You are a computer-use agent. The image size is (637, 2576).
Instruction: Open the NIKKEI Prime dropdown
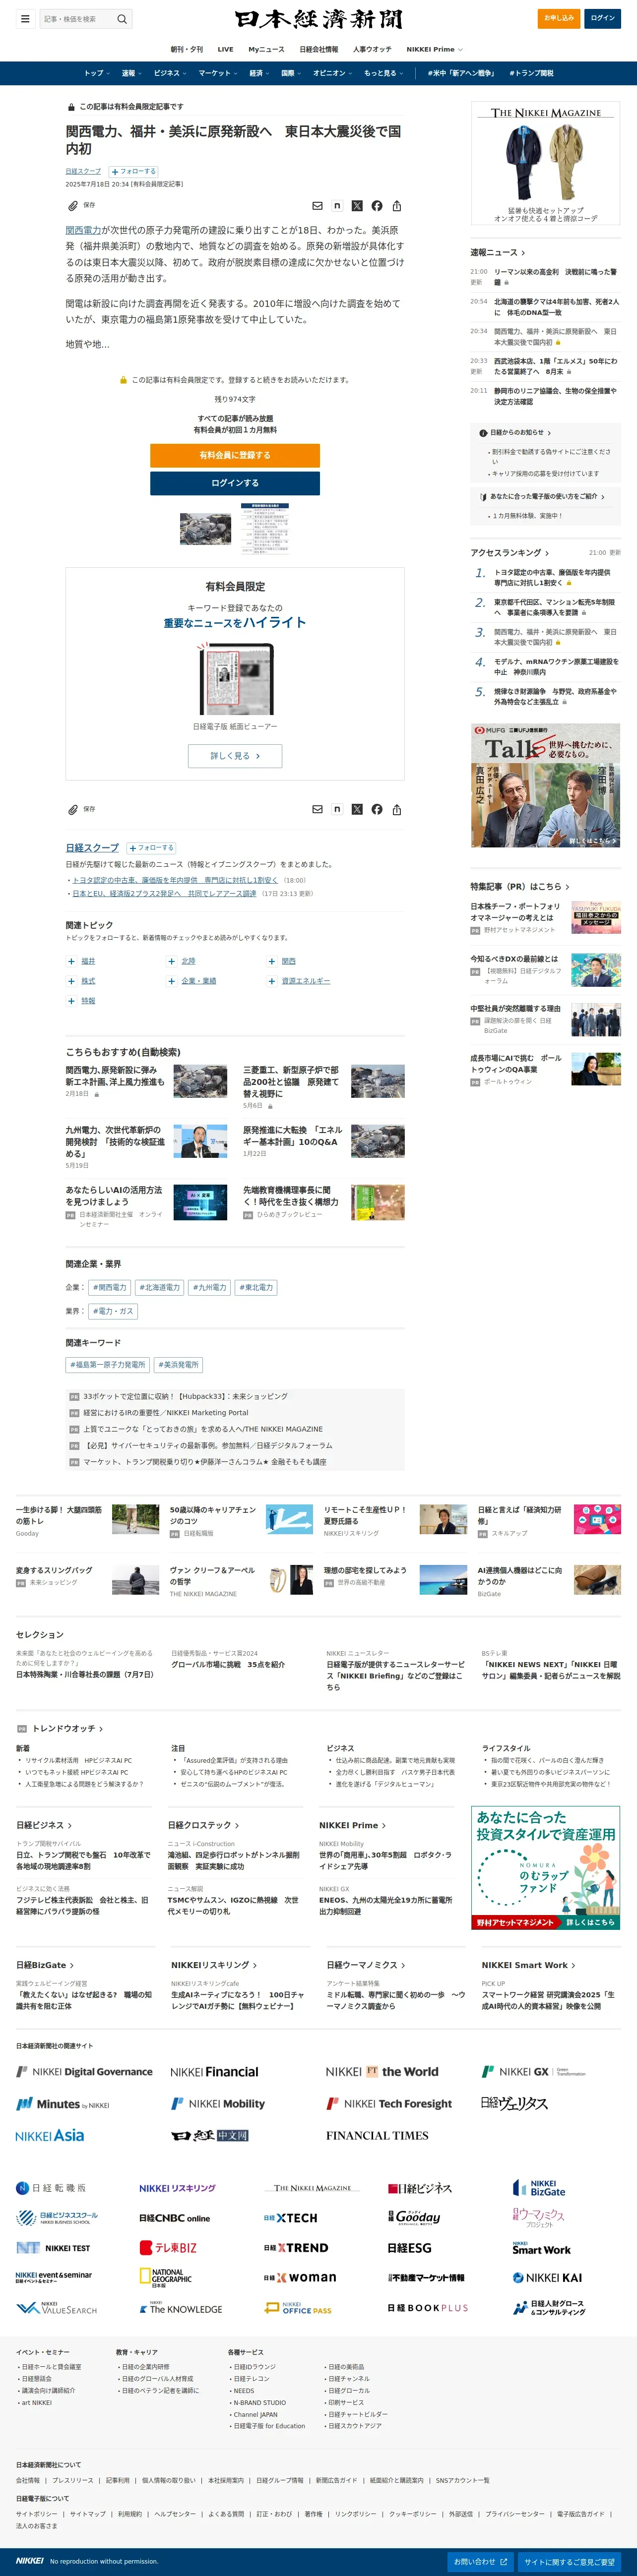coord(434,49)
